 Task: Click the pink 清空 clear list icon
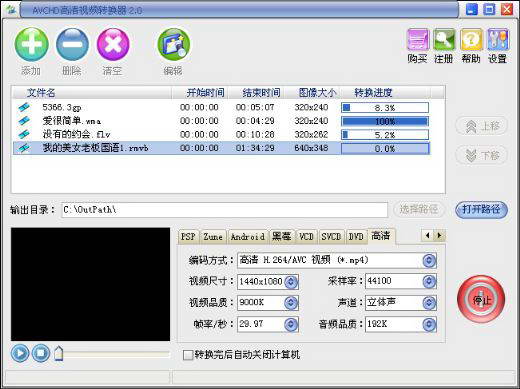click(x=113, y=44)
